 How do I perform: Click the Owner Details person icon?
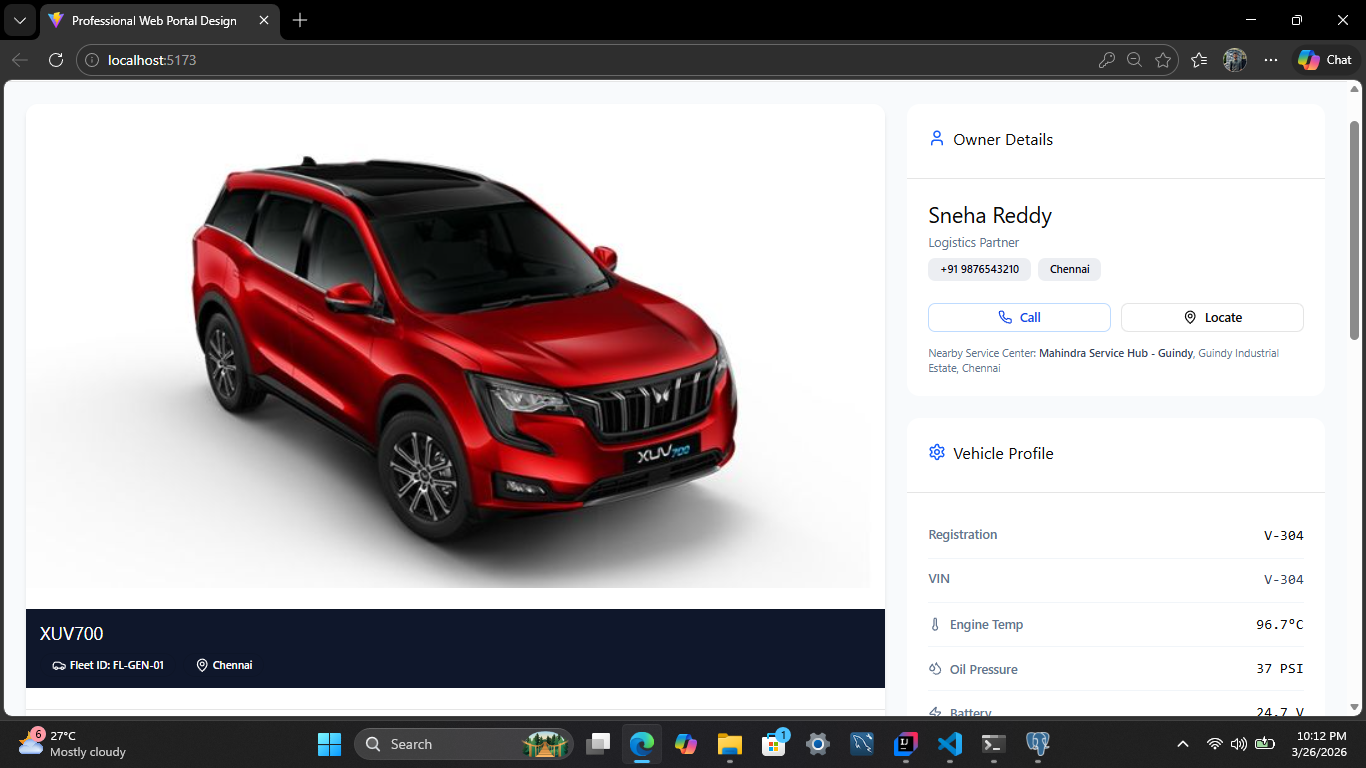click(x=936, y=139)
